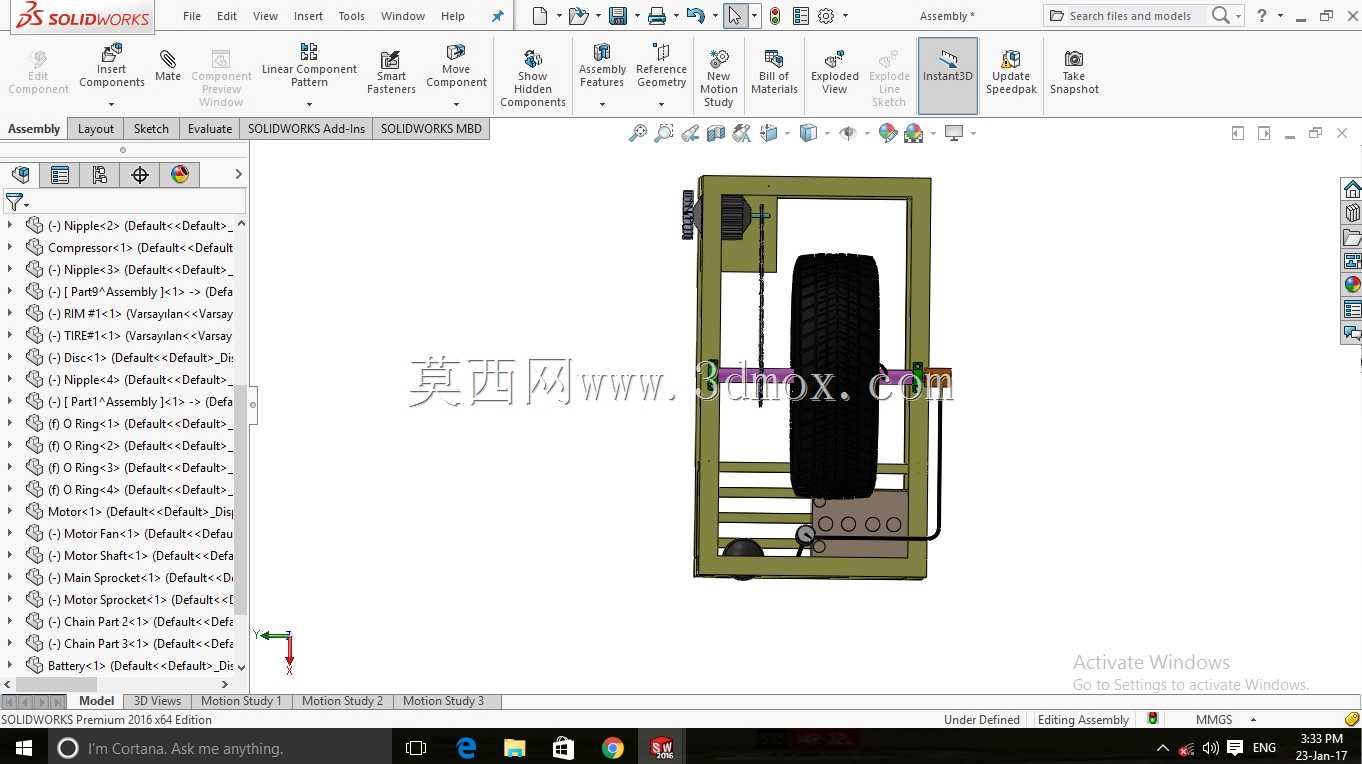Viewport: 1362px width, 764px height.
Task: Expand the Disc<1> tree node
Action: (10, 358)
